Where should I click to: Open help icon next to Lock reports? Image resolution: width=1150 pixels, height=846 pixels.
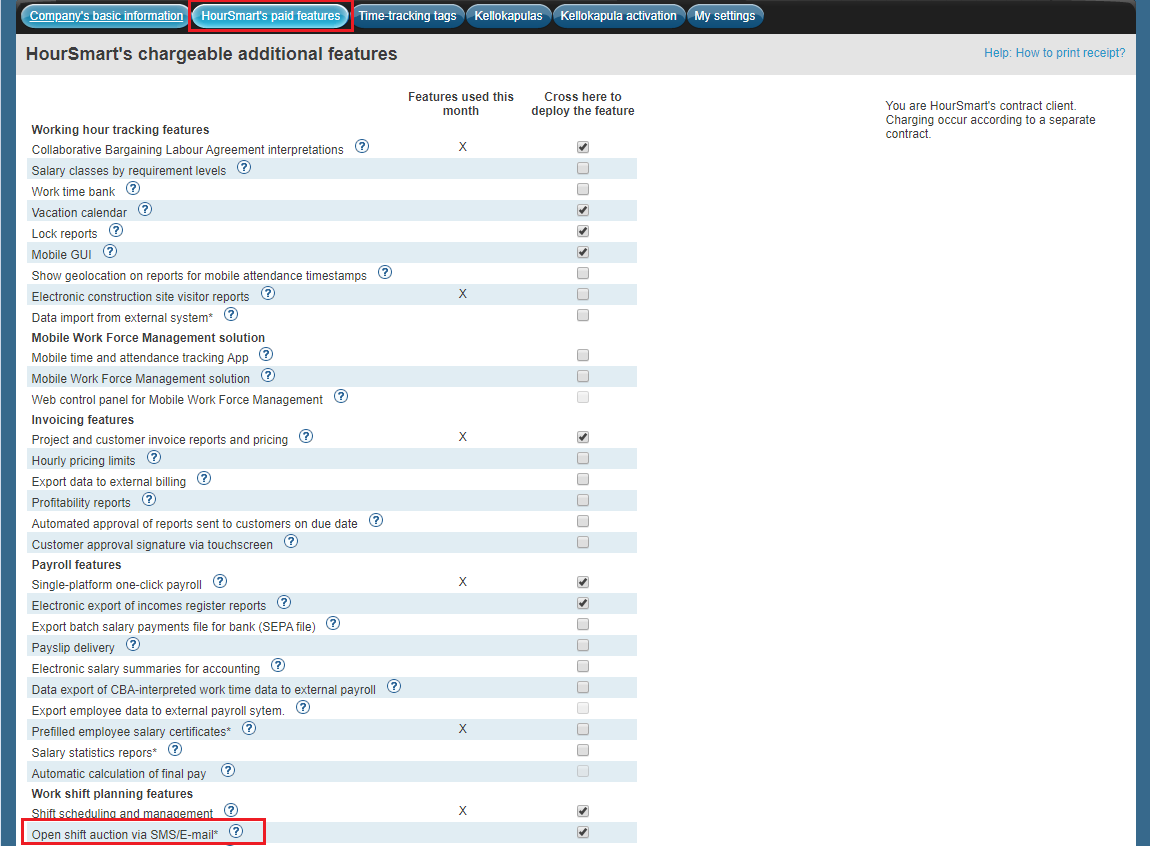point(116,230)
